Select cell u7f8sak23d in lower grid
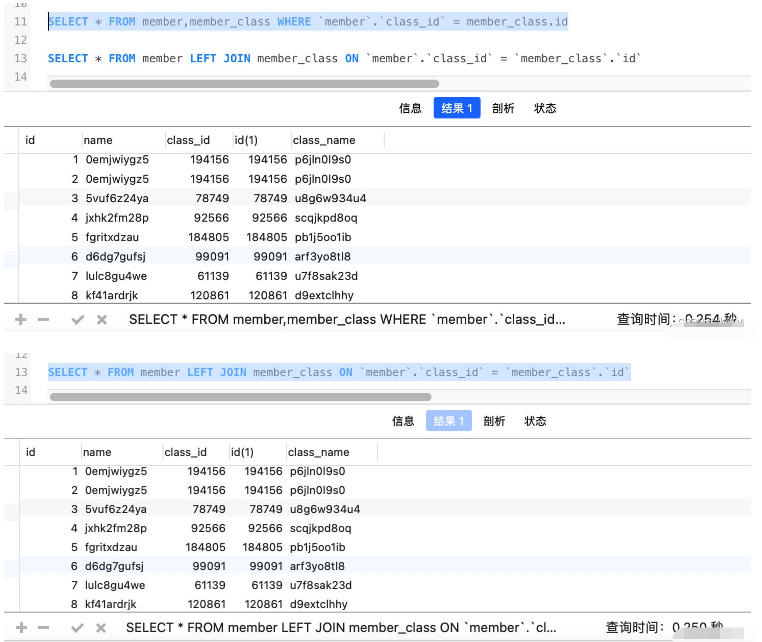The image size is (762, 642). [x=321, y=585]
